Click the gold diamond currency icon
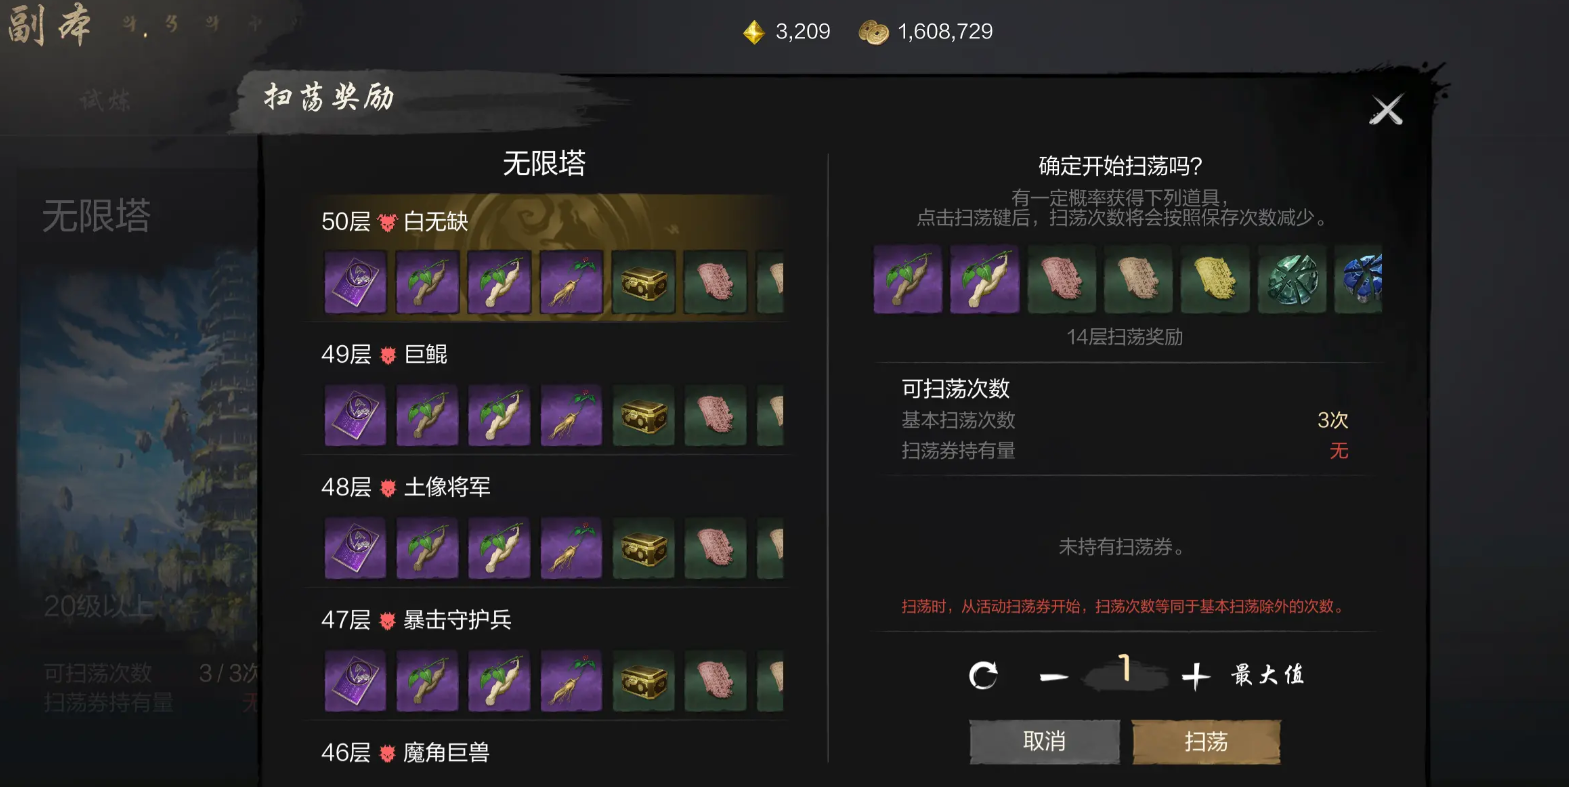Image resolution: width=1569 pixels, height=787 pixels. click(x=753, y=33)
